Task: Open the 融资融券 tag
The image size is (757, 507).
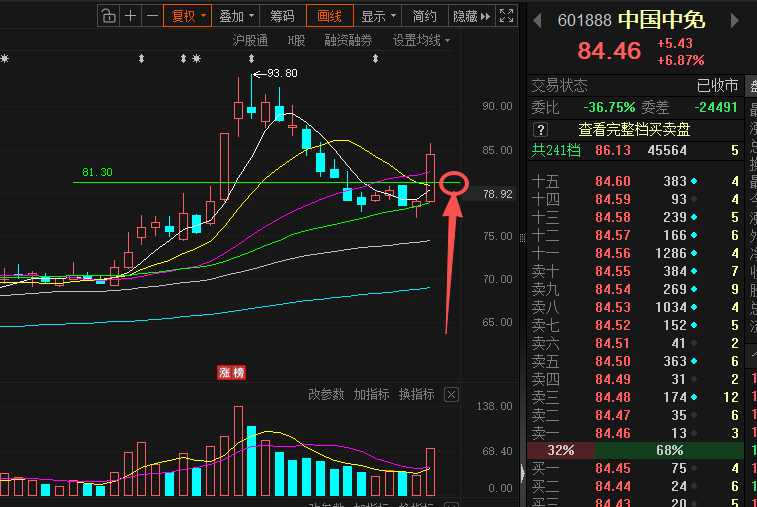Action: (x=348, y=41)
